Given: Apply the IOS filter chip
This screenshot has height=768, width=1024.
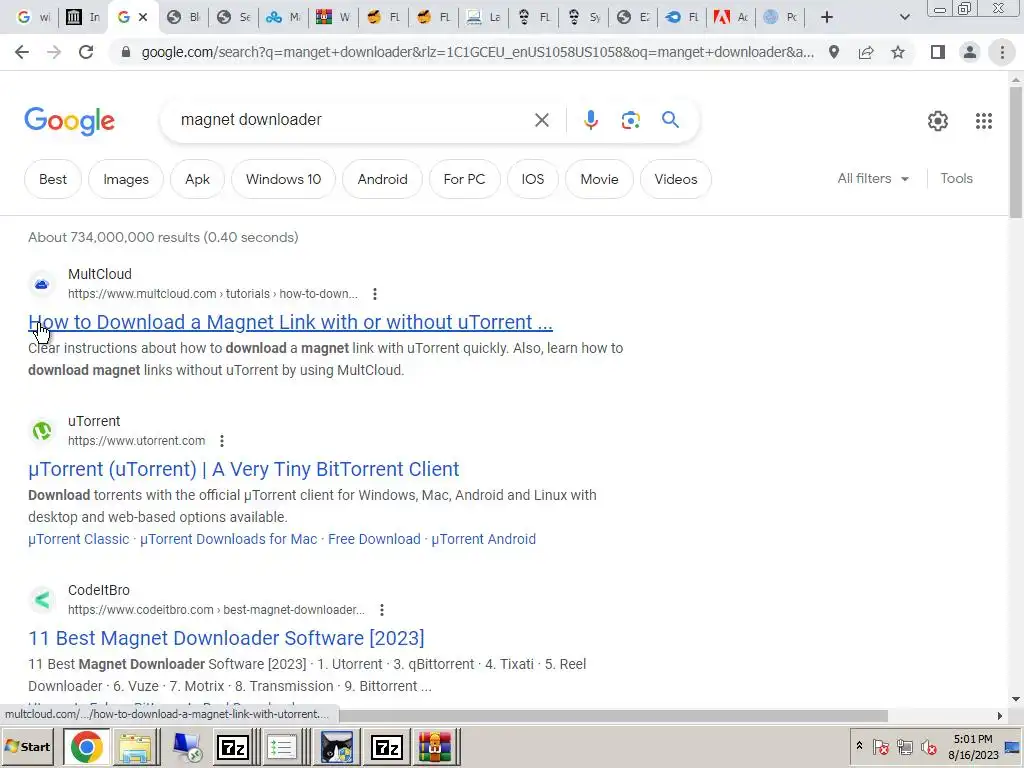Looking at the screenshot, I should 532,179.
